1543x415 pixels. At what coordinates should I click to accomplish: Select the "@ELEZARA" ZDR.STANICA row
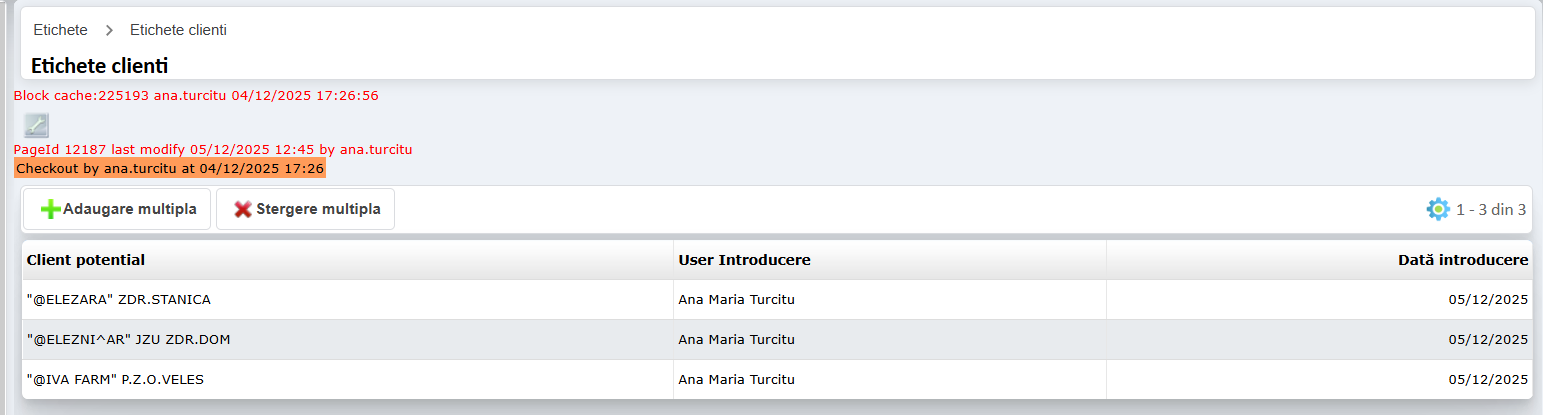point(119,299)
